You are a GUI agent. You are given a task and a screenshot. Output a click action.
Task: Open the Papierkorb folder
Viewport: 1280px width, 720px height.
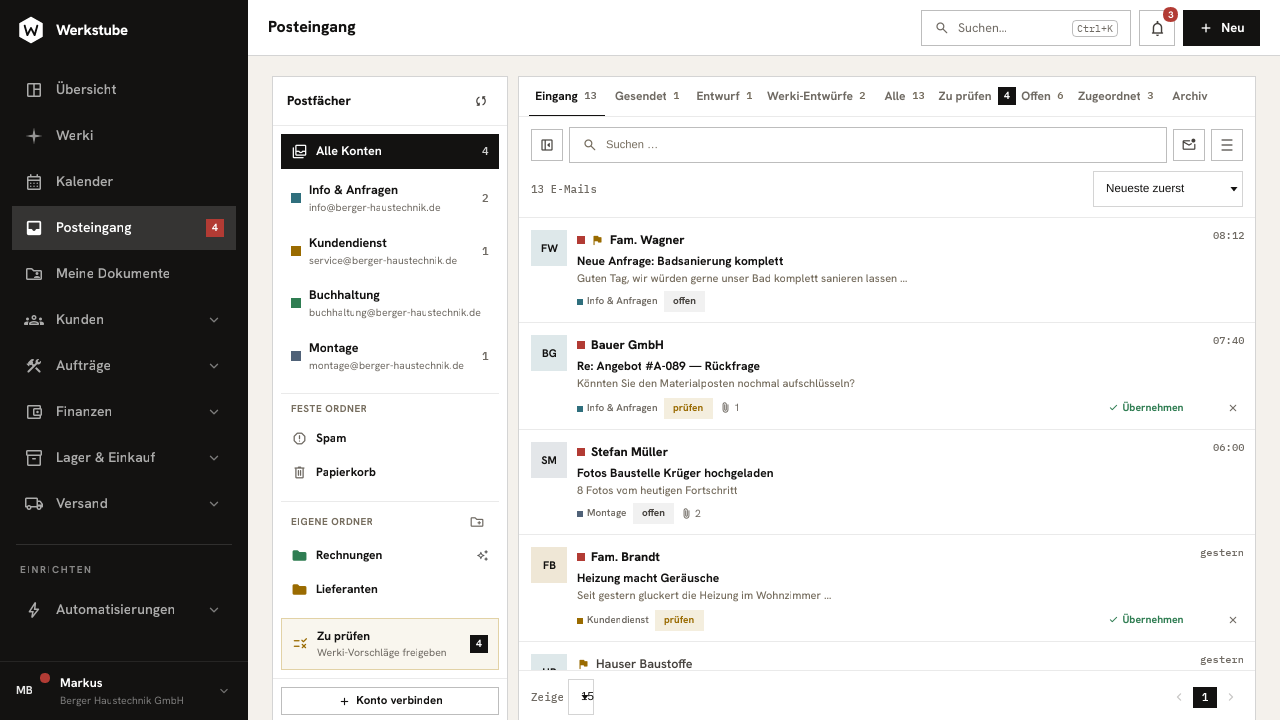click(390, 472)
